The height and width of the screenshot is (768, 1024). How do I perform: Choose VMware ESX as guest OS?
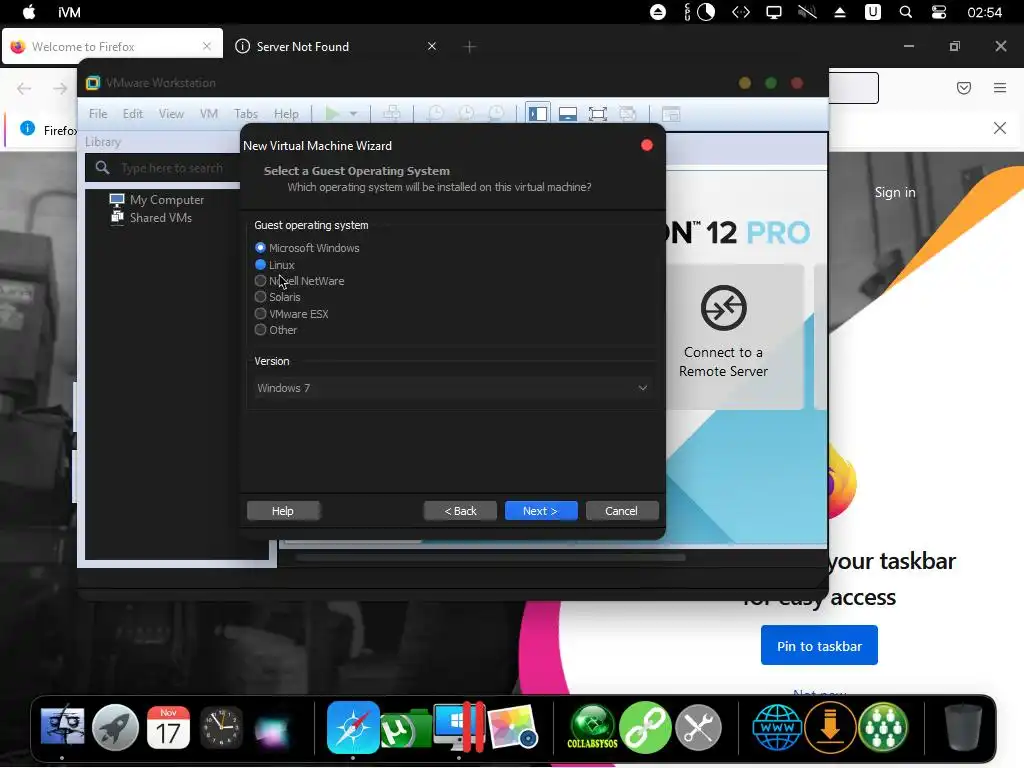pyautogui.click(x=261, y=313)
